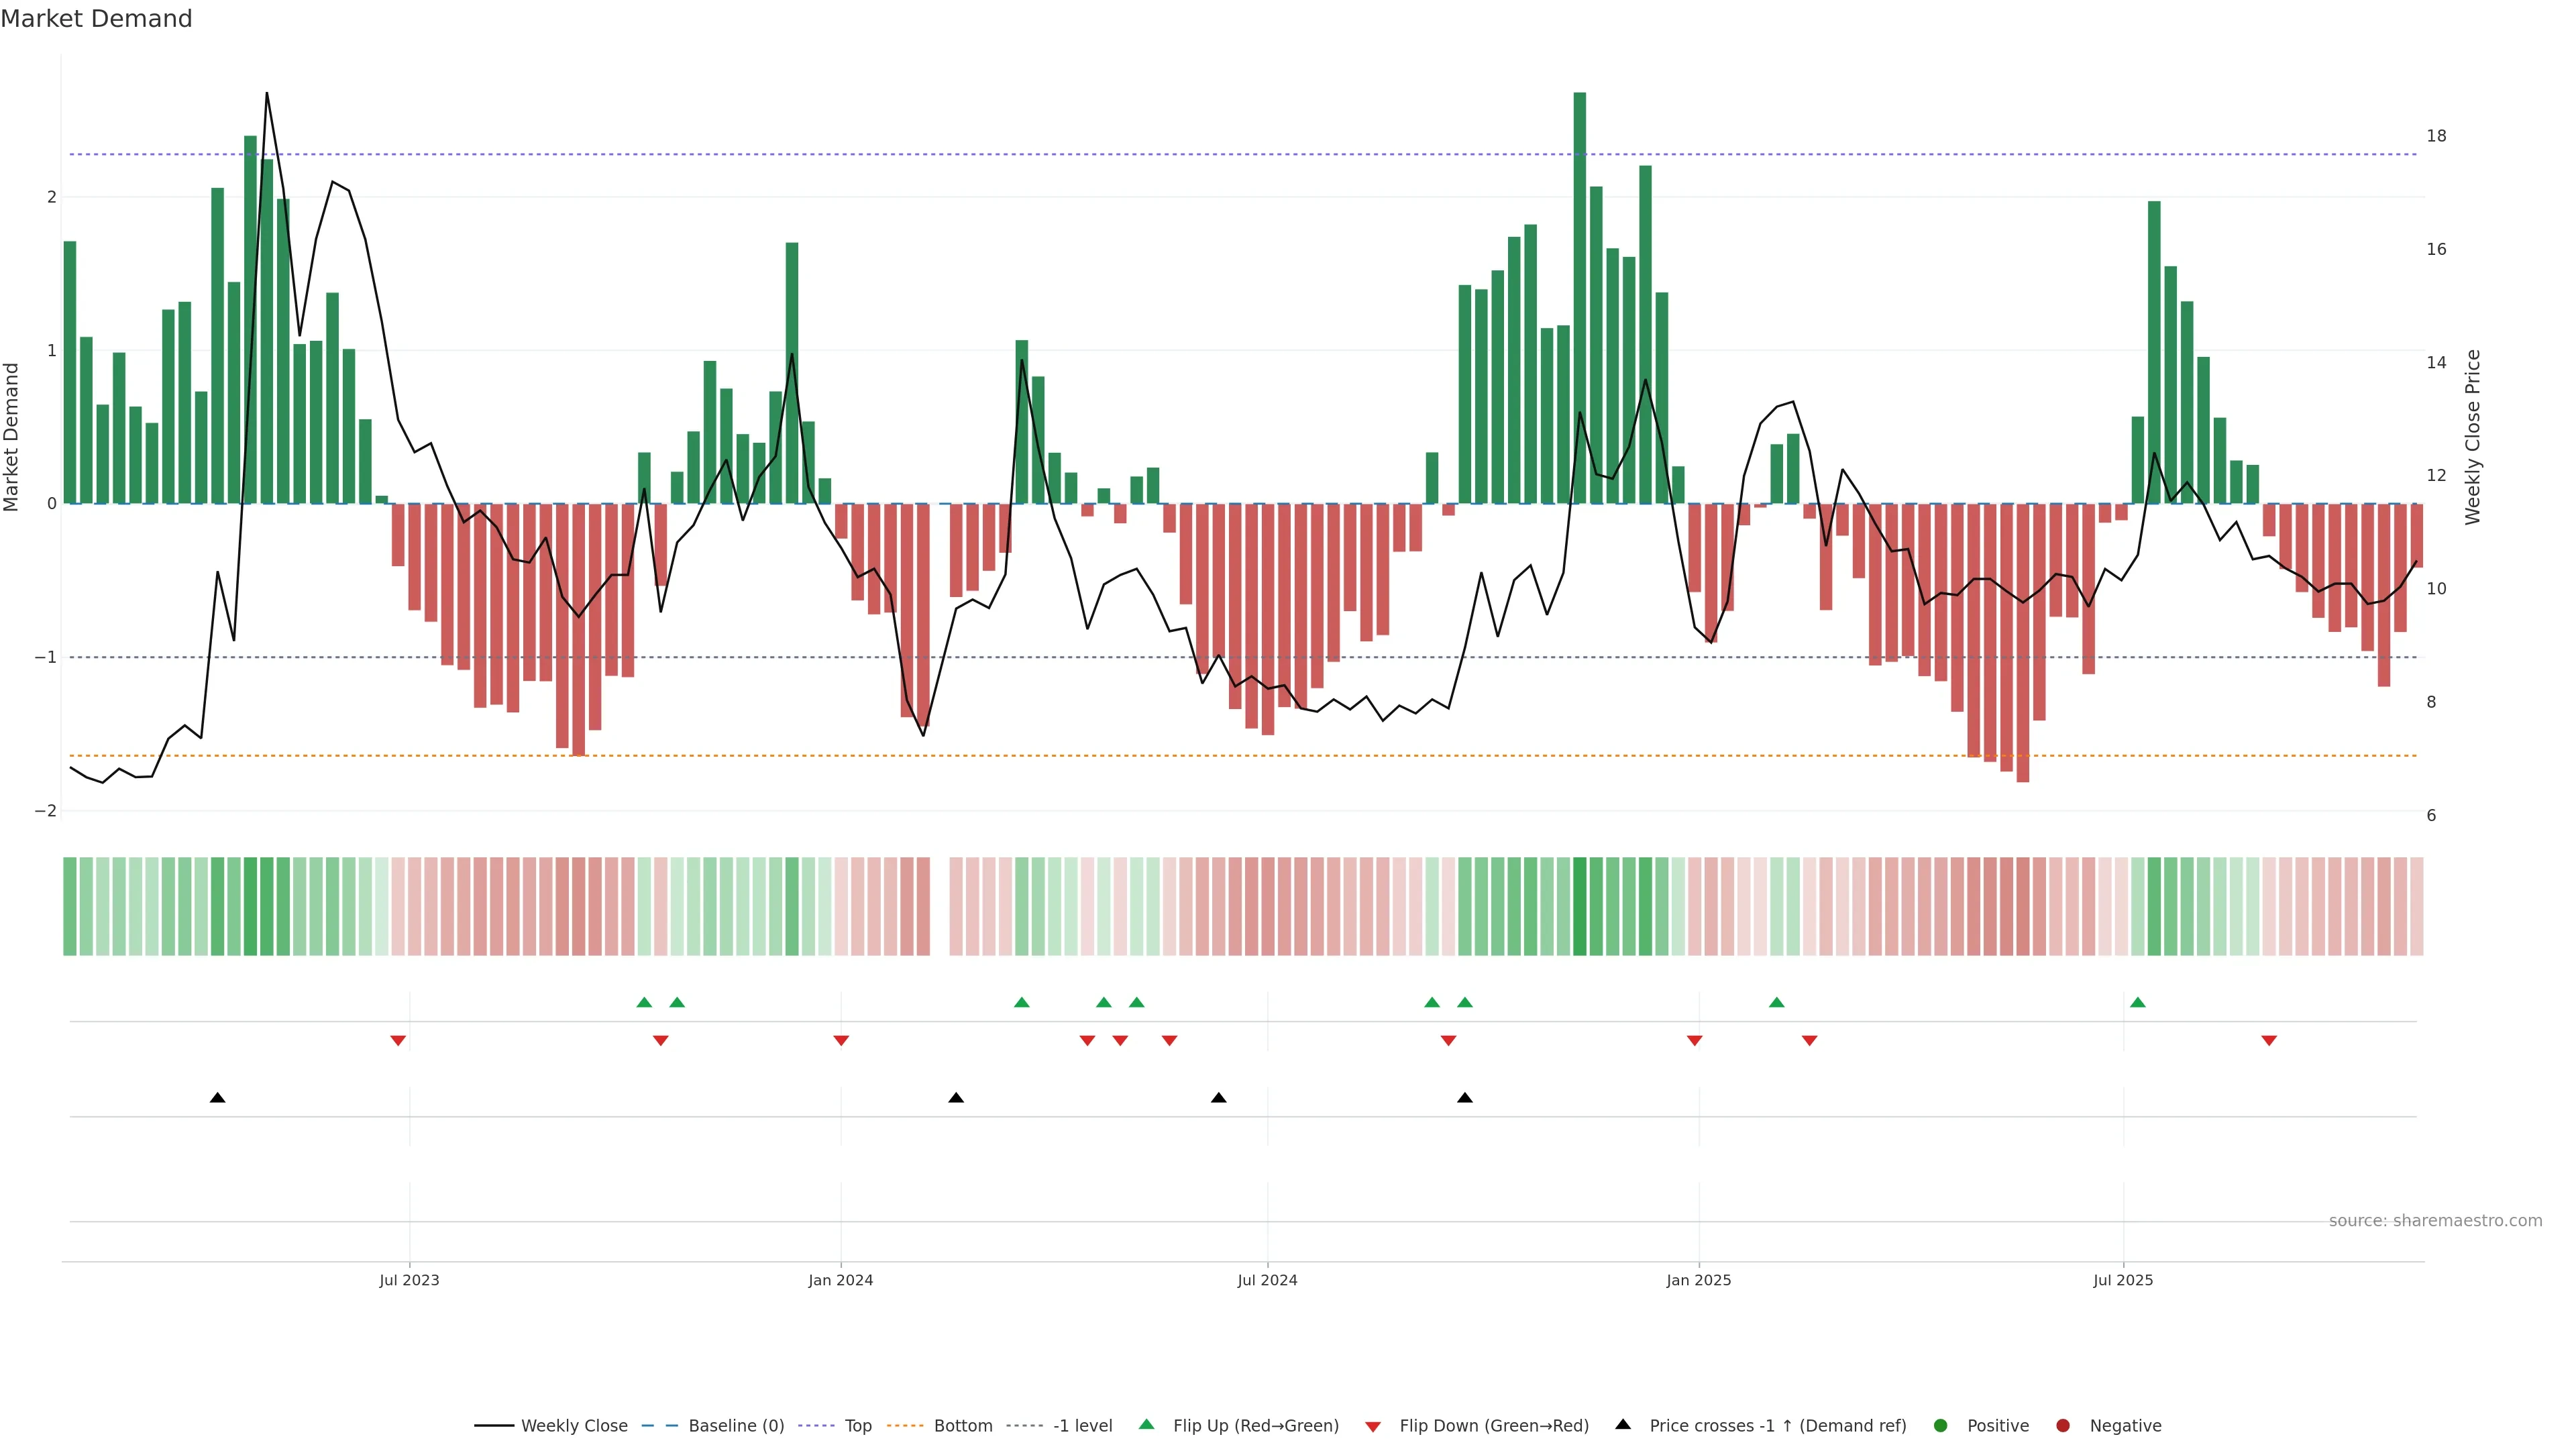Select the first black price-cross triangle marker
Image resolution: width=2576 pixels, height=1449 pixels.
pyautogui.click(x=217, y=1098)
